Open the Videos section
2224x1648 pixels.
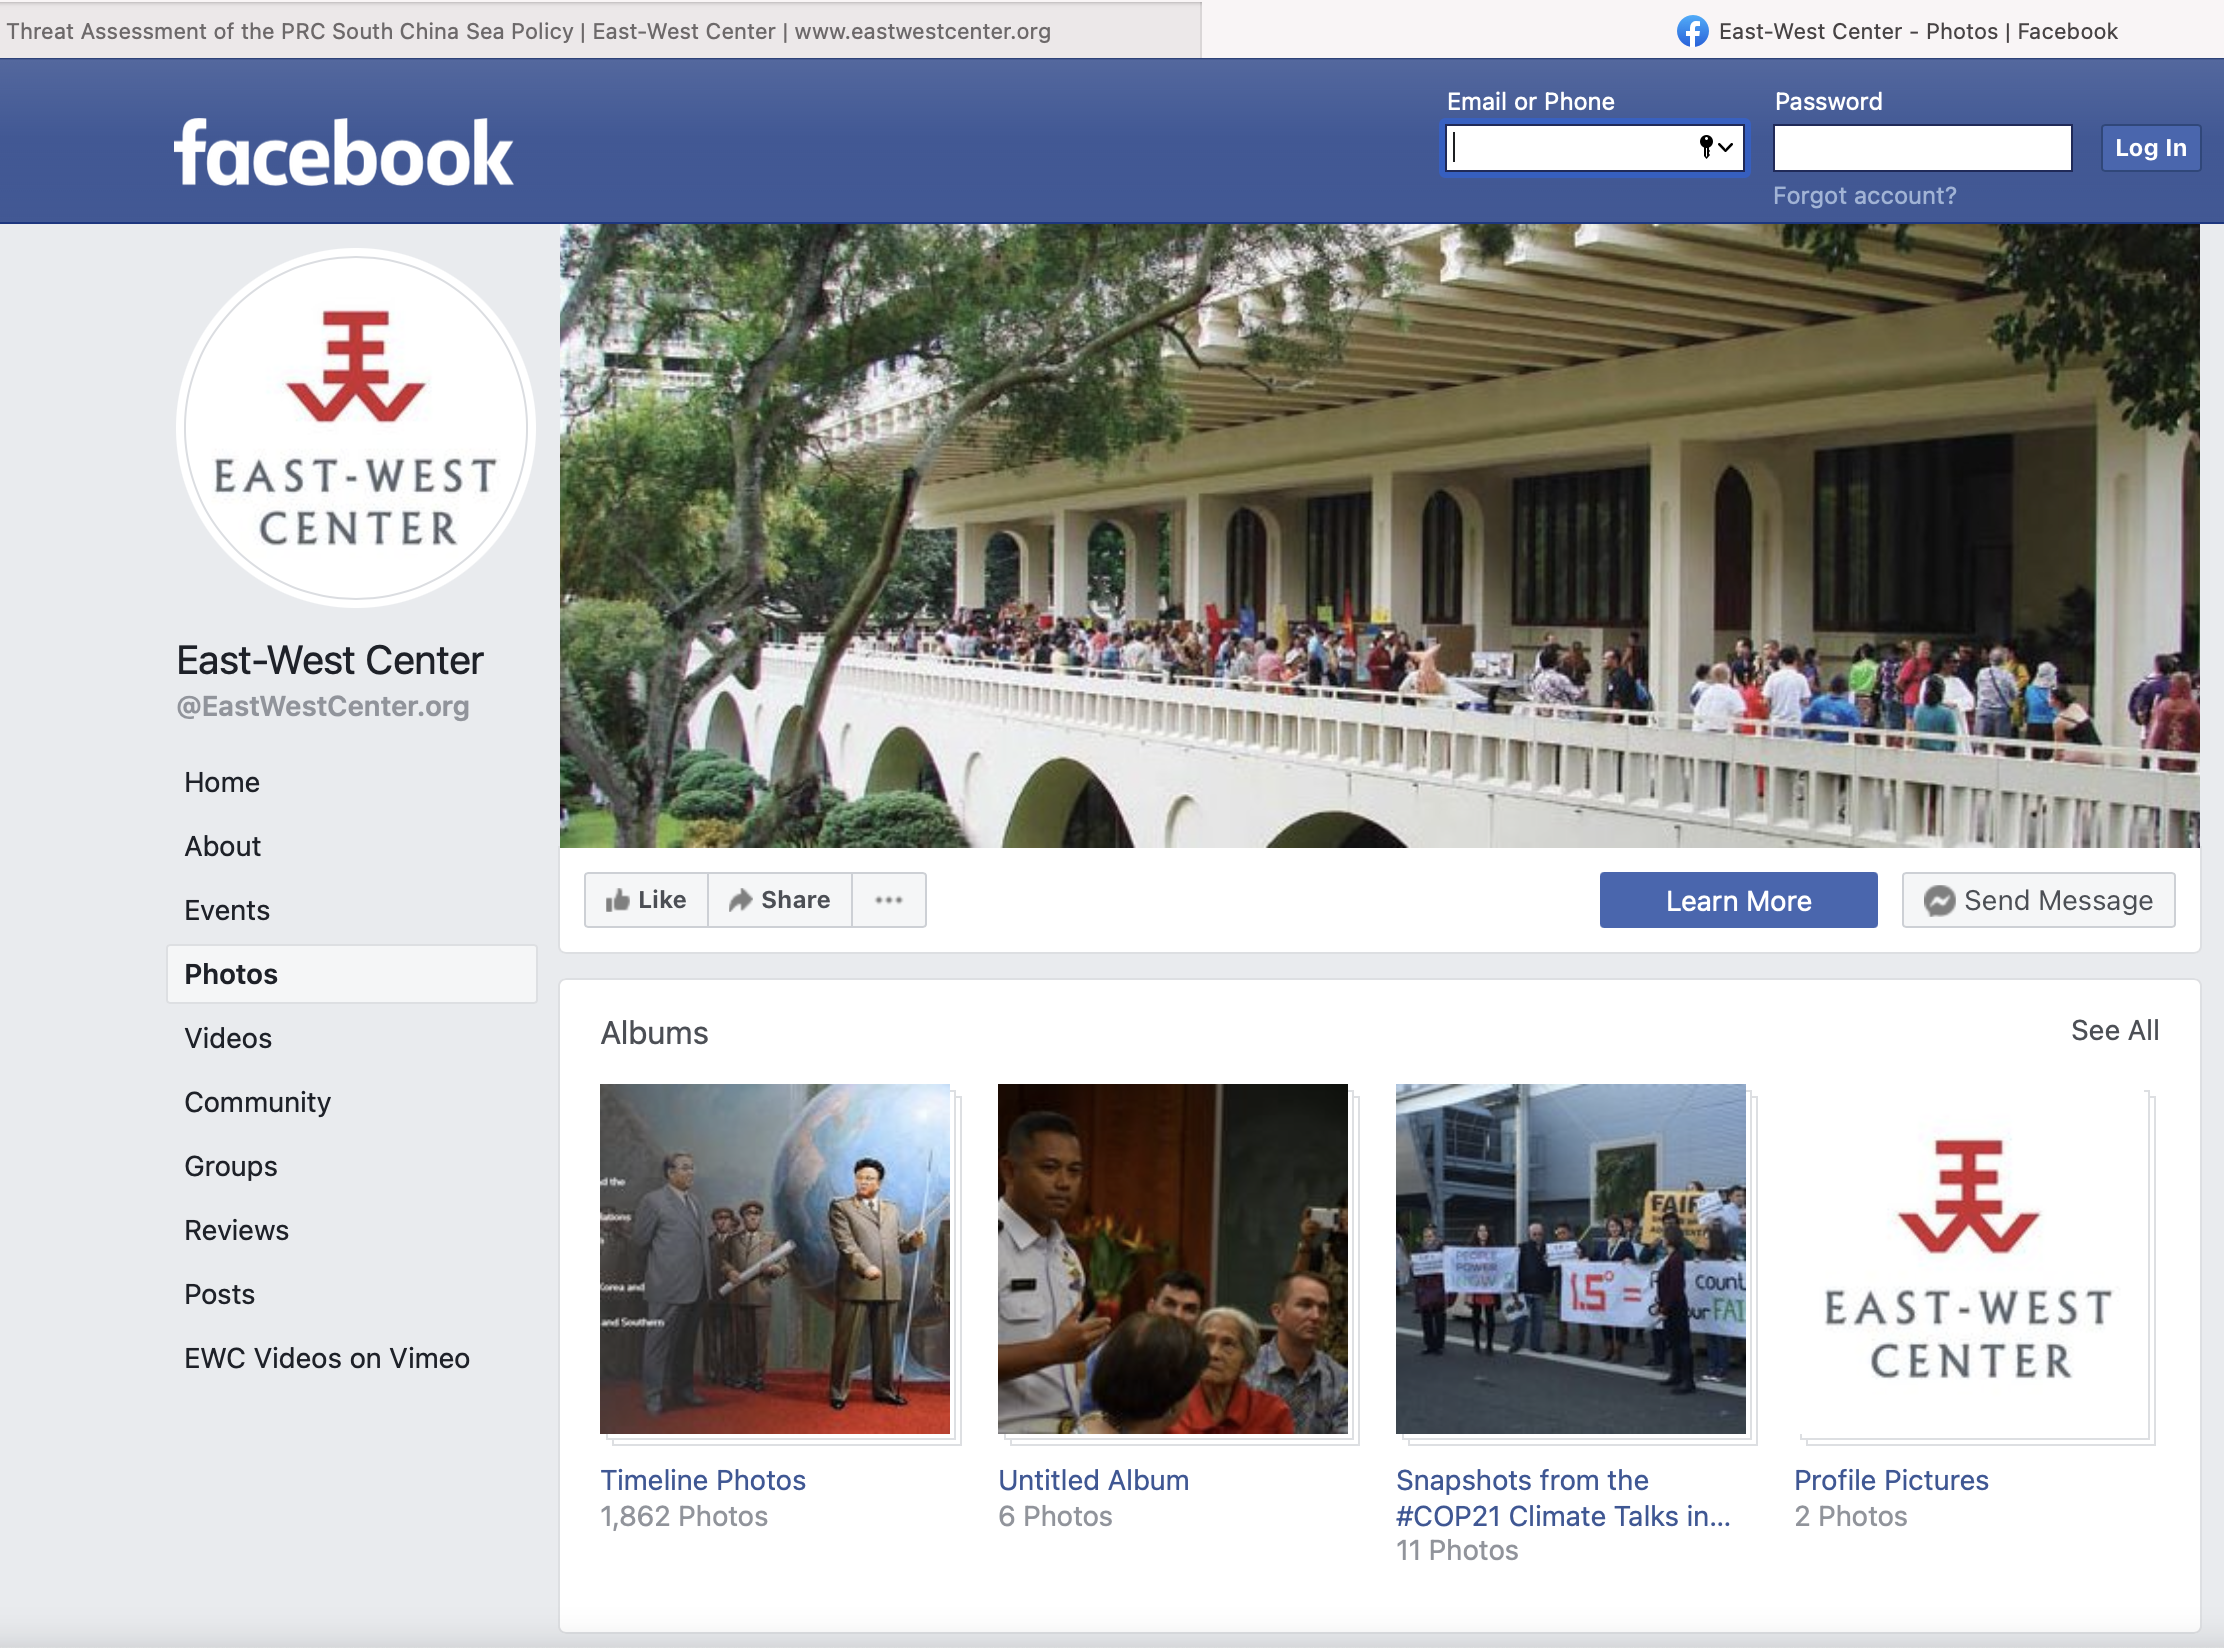click(228, 1038)
